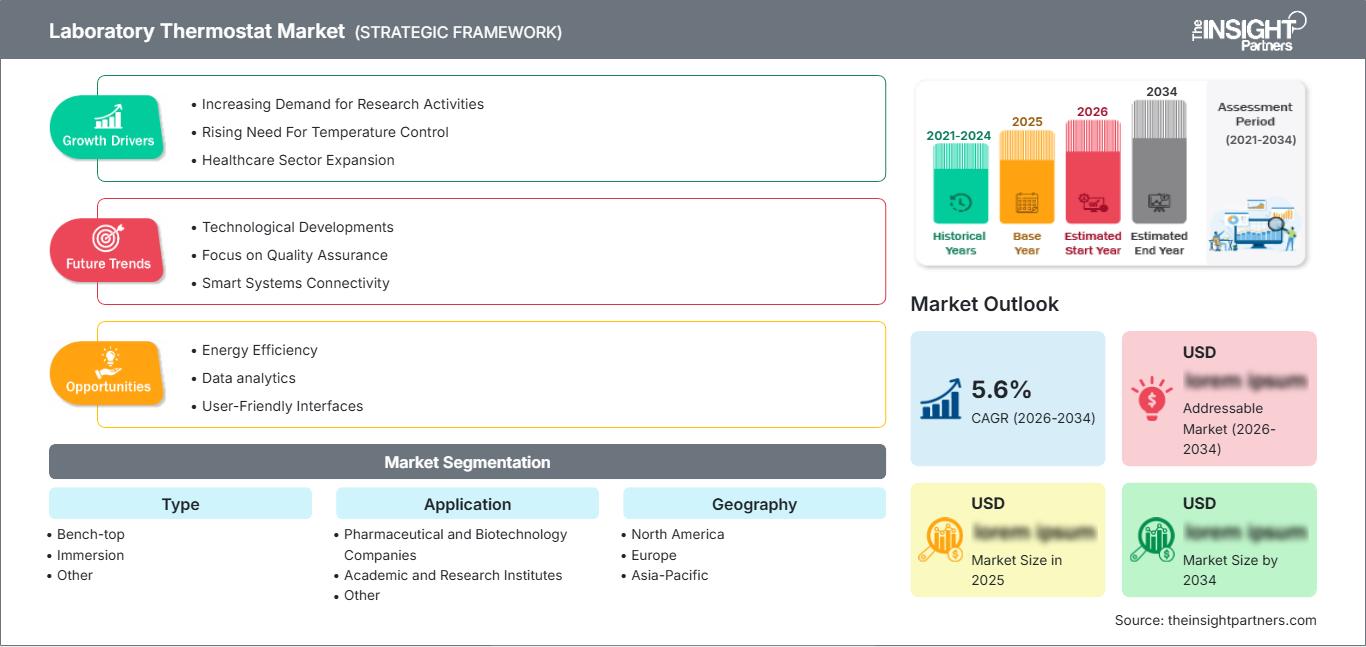
Task: Click the Historical Years clock icon
Action: pyautogui.click(x=960, y=203)
